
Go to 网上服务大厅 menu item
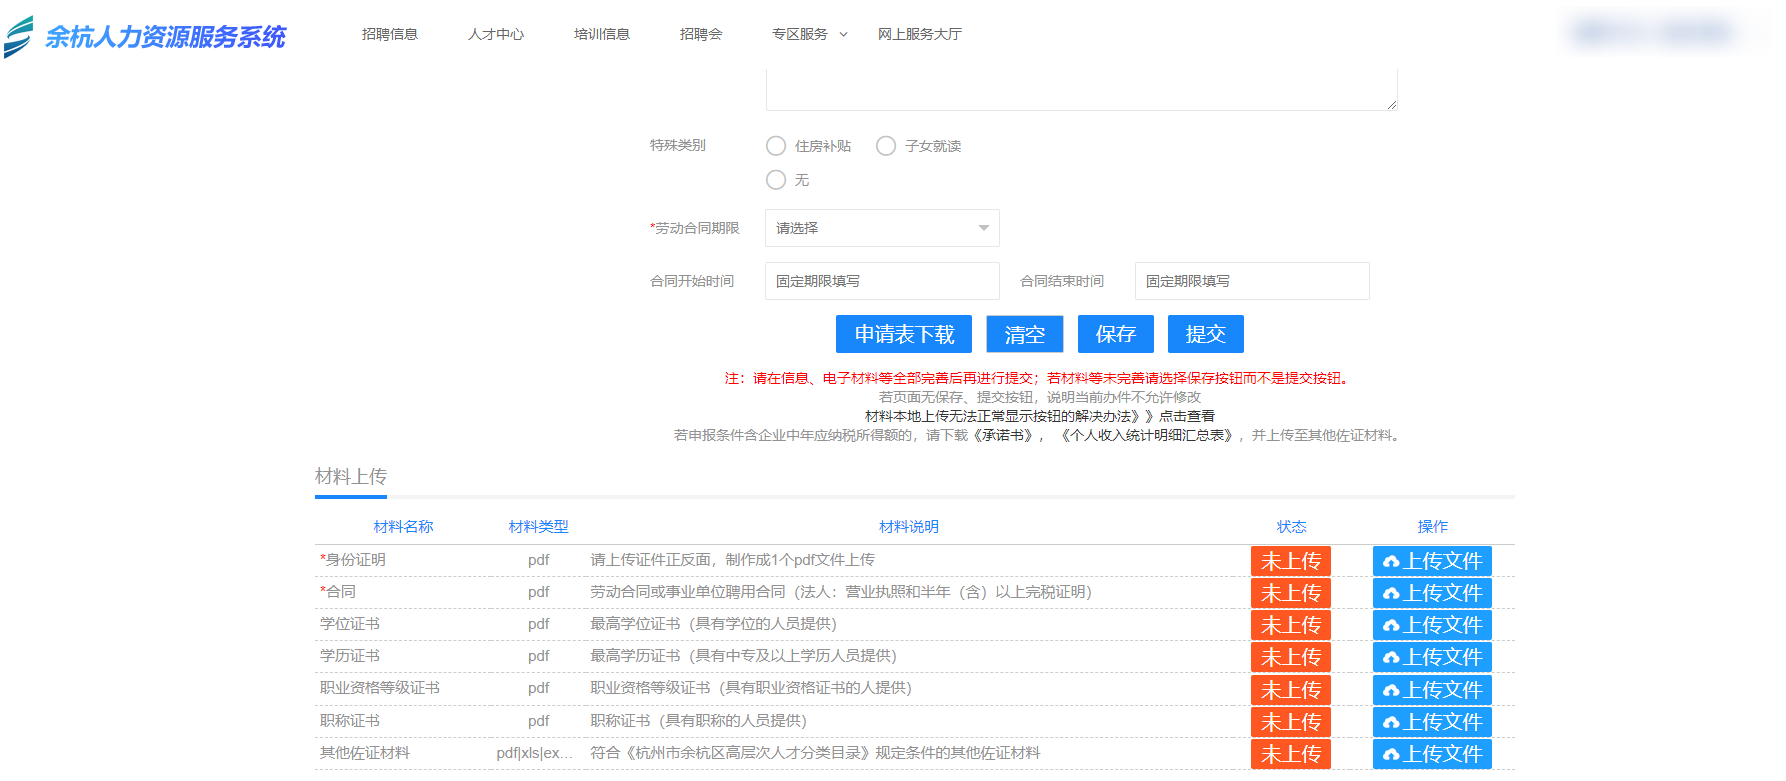click(919, 34)
